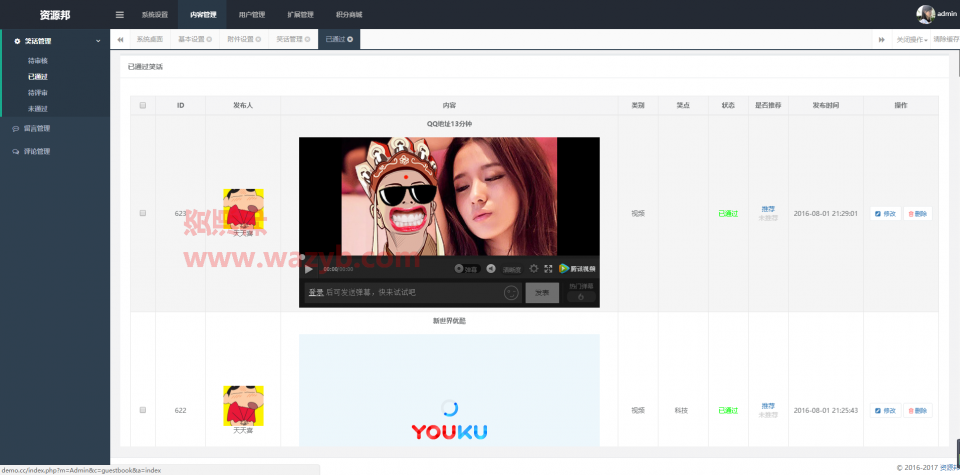Switch to the 系统桌面 tab
Image resolution: width=960 pixels, height=475 pixels.
click(150, 39)
